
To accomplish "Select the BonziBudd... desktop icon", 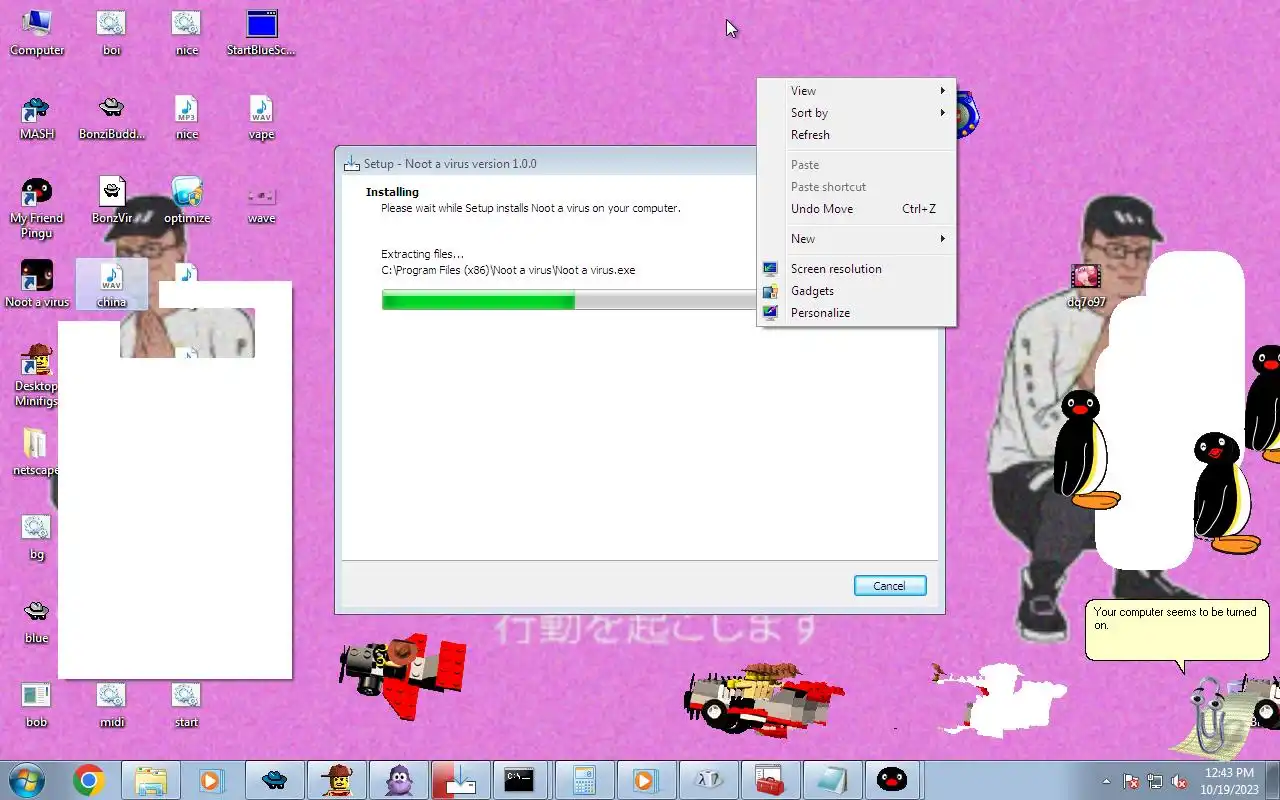I will pos(111,117).
